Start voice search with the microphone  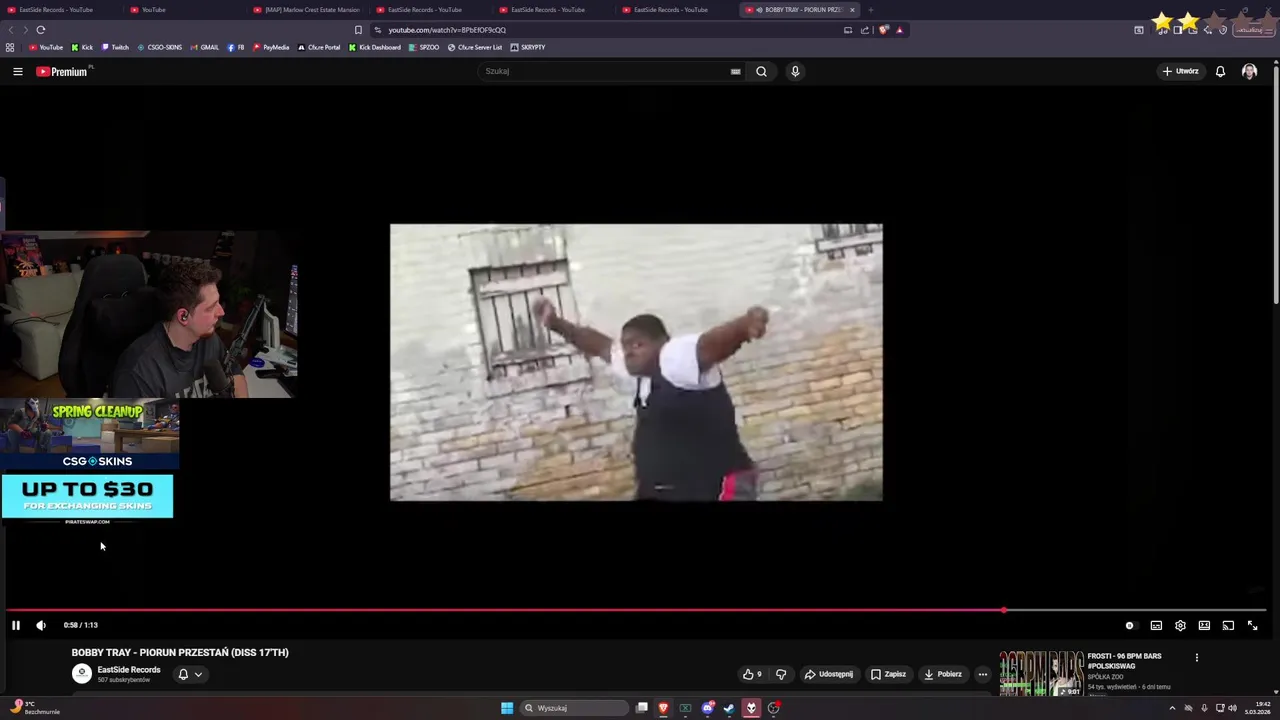click(x=795, y=71)
